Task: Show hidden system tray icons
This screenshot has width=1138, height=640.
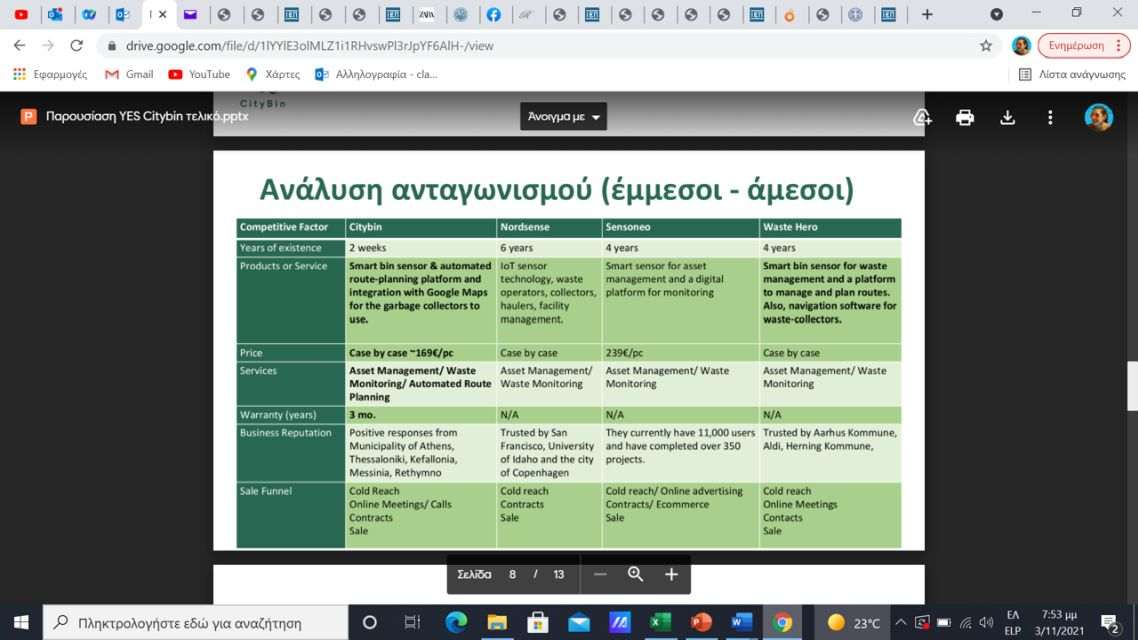Action: (x=899, y=623)
